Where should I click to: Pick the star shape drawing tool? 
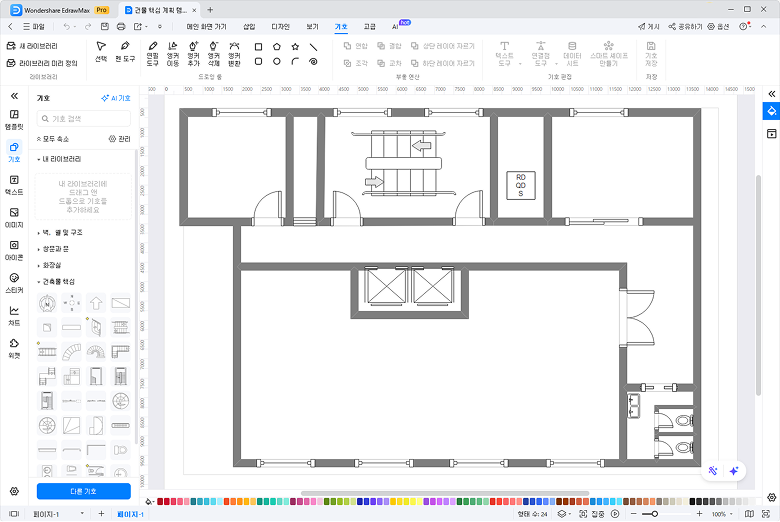(295, 47)
